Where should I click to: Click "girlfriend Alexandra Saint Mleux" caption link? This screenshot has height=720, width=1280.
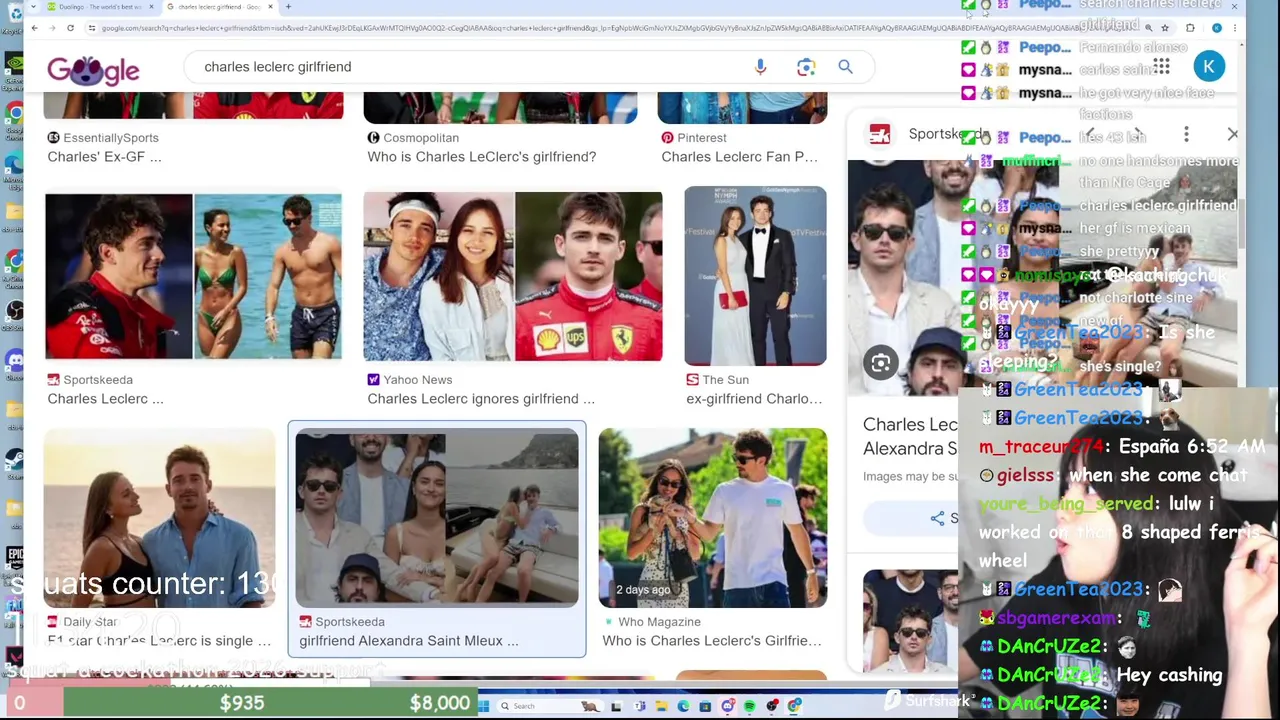coord(408,641)
